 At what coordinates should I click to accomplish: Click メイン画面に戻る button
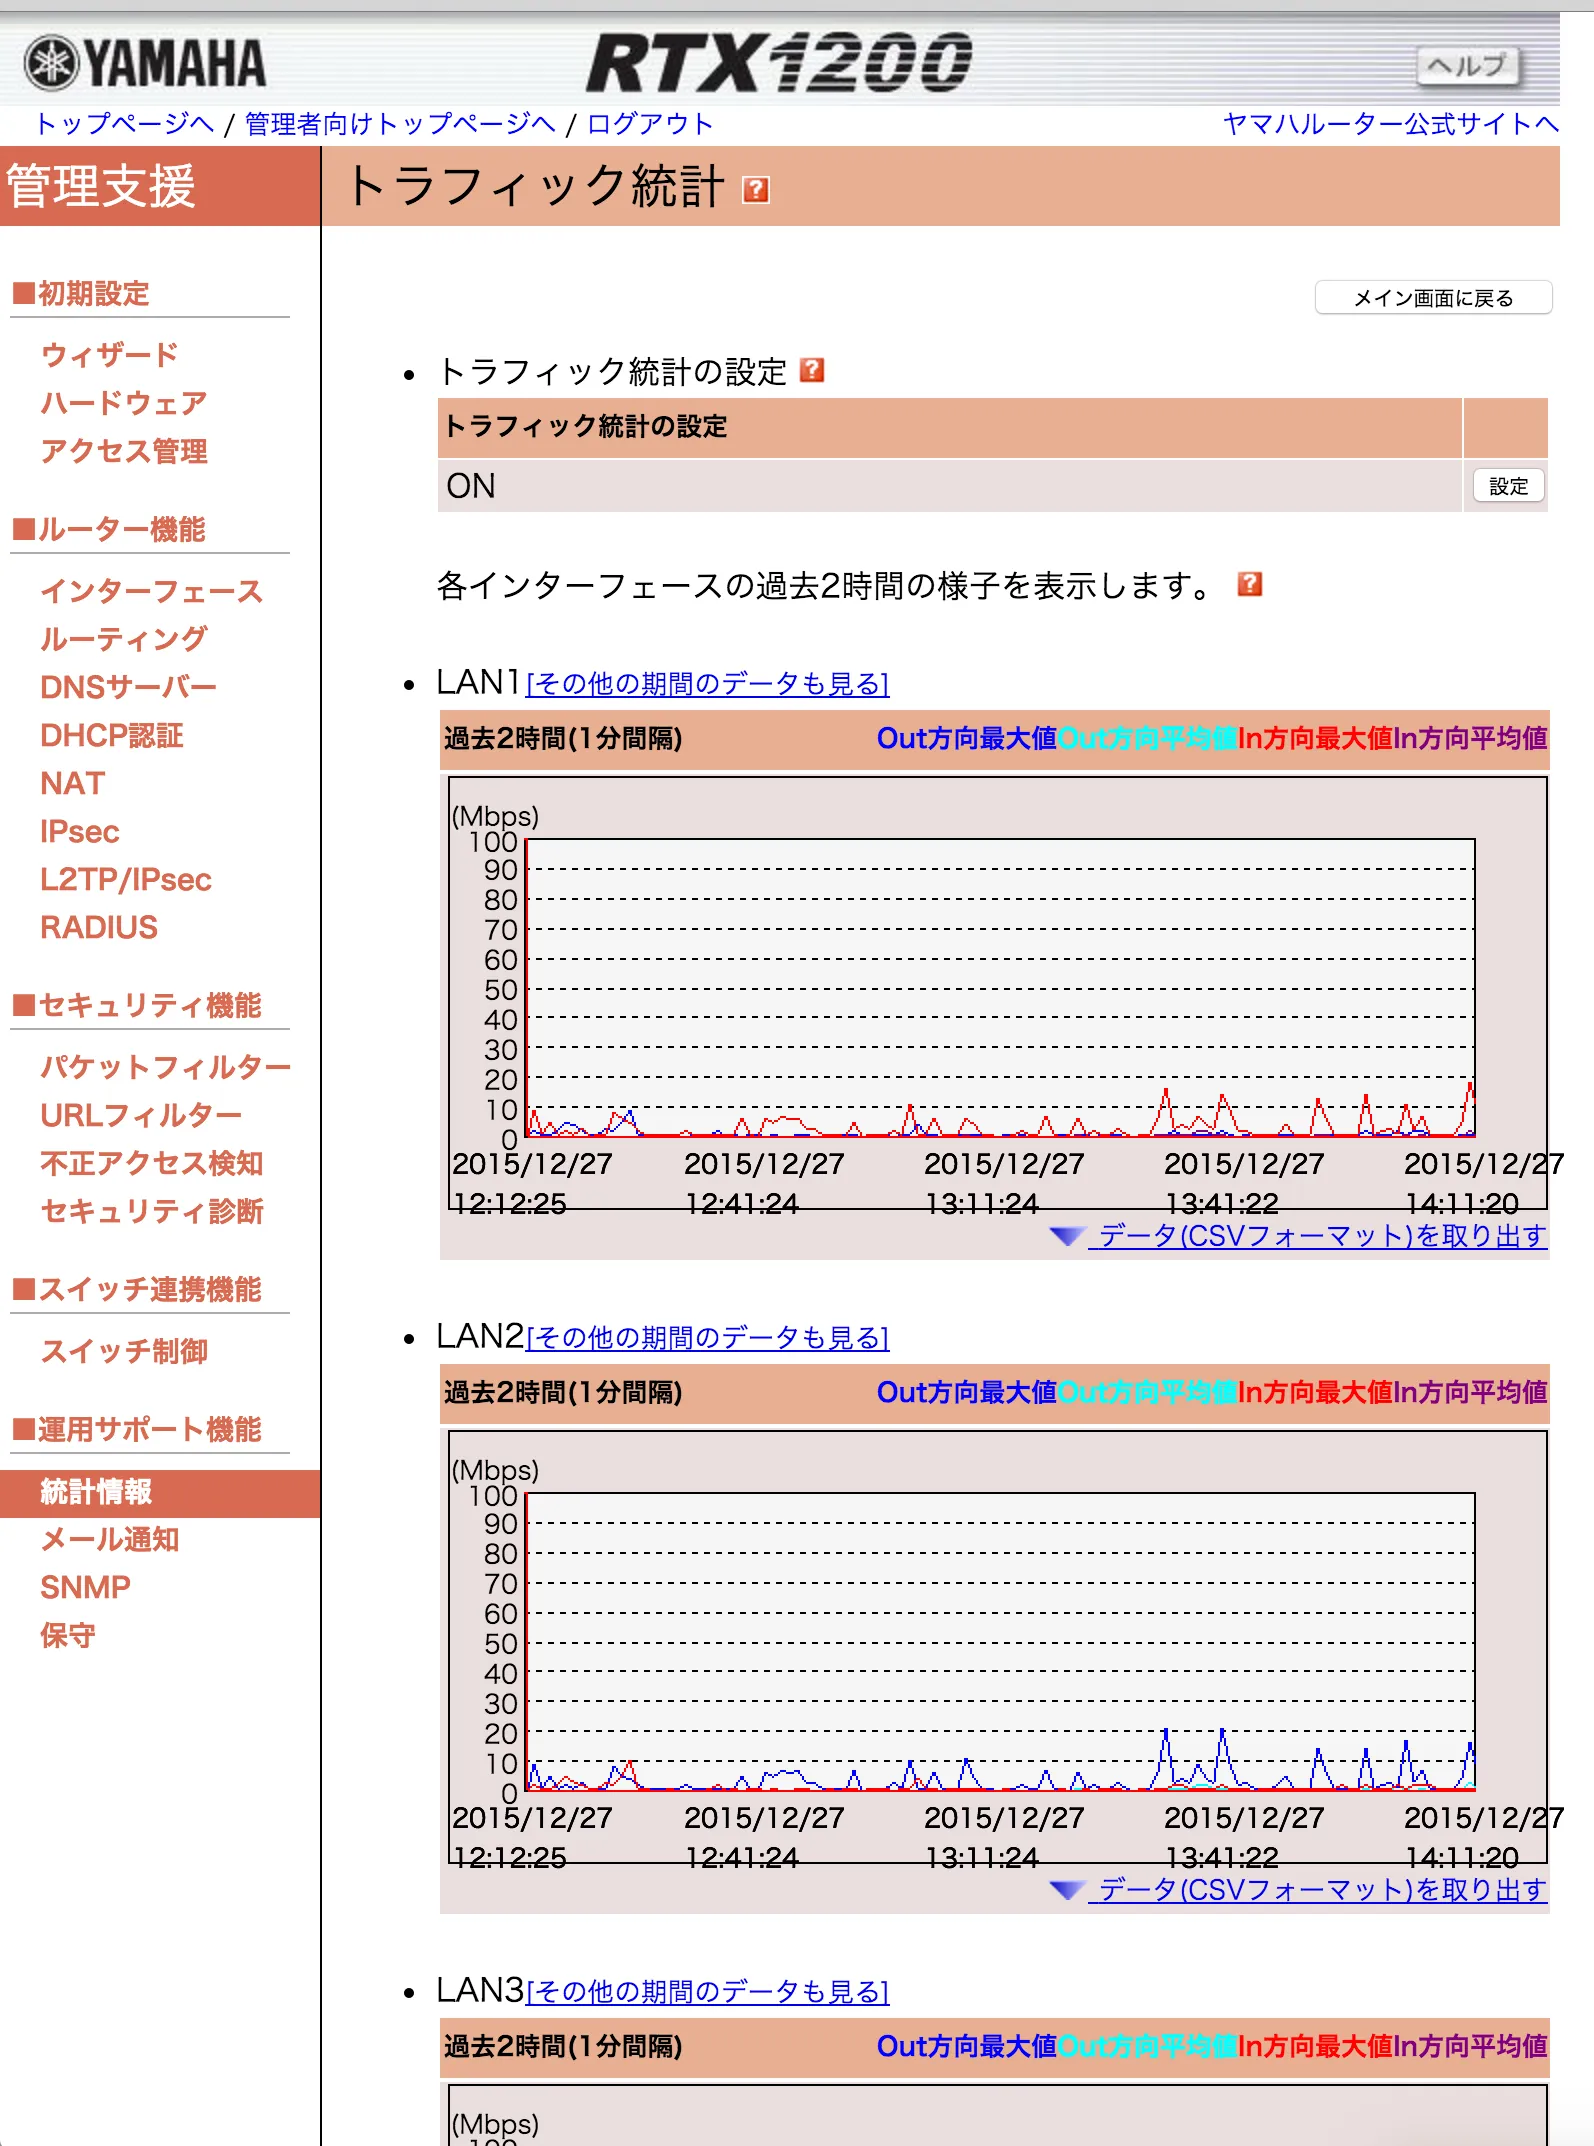tap(1432, 298)
